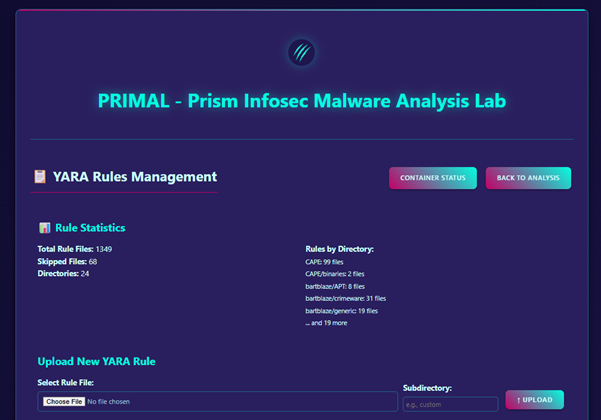
Task: Click 'Skipped Files: 68' text
Action: click(67, 261)
